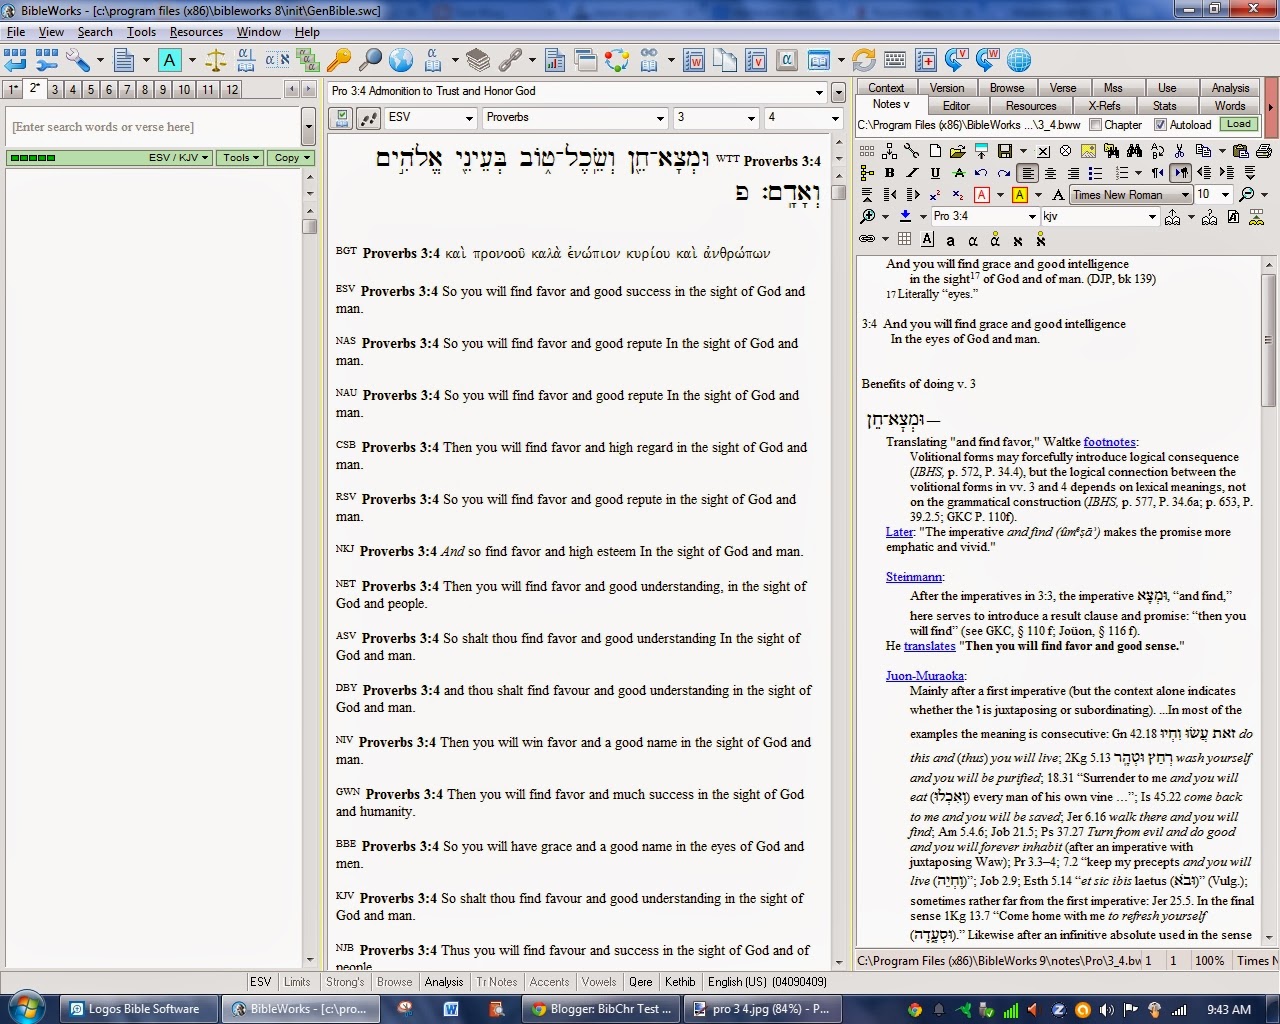Follow the footnotes link after Waltke
Screen dimensions: 1280x1024
(x=1109, y=442)
